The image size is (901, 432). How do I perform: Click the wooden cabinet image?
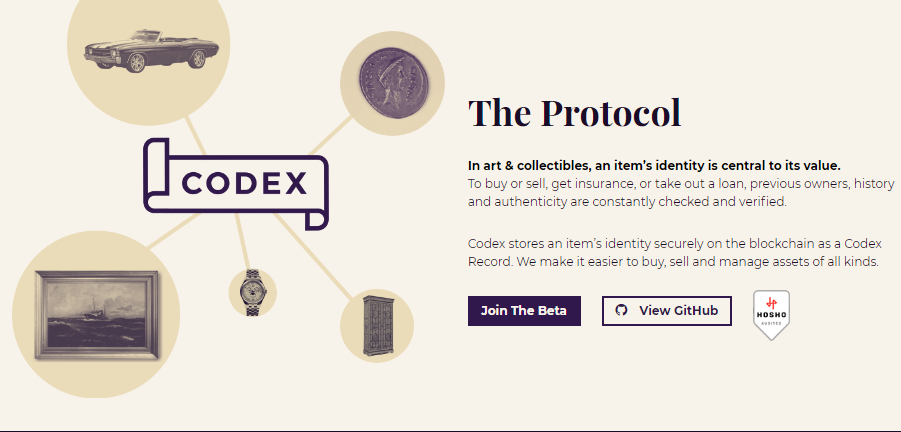377,326
